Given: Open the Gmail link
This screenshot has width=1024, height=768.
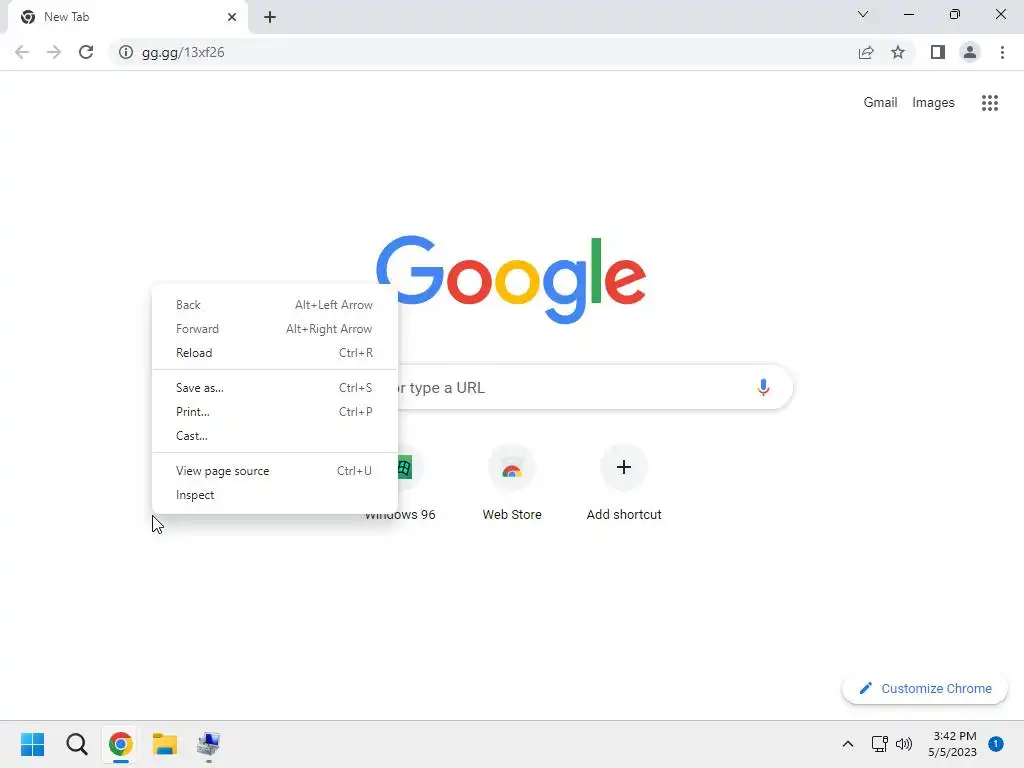Looking at the screenshot, I should 880,103.
